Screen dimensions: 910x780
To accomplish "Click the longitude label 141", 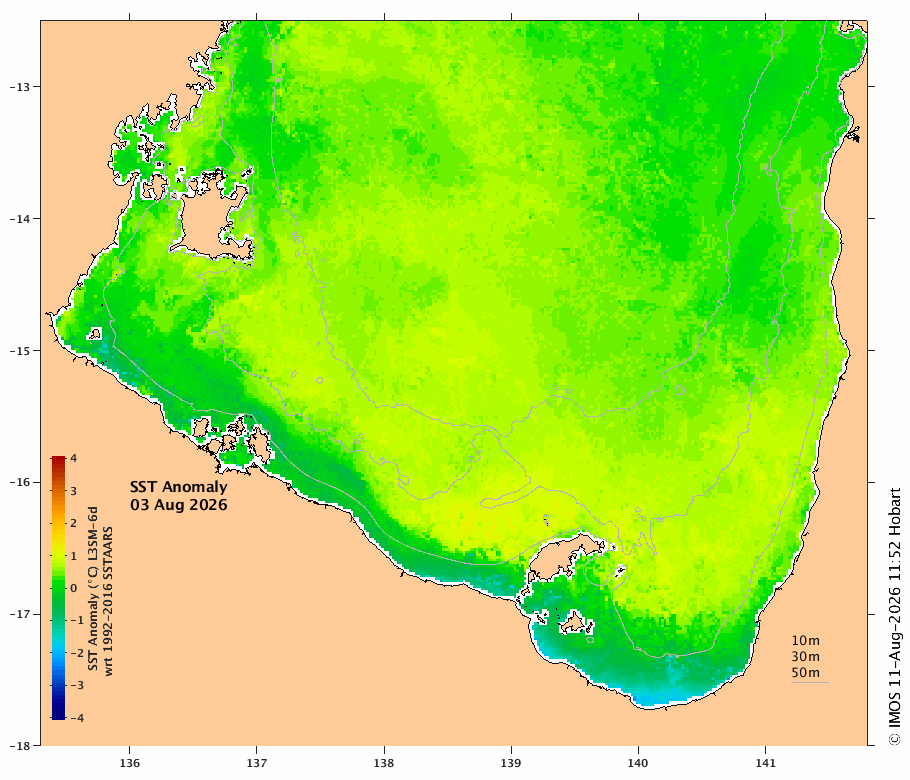I will (x=765, y=763).
